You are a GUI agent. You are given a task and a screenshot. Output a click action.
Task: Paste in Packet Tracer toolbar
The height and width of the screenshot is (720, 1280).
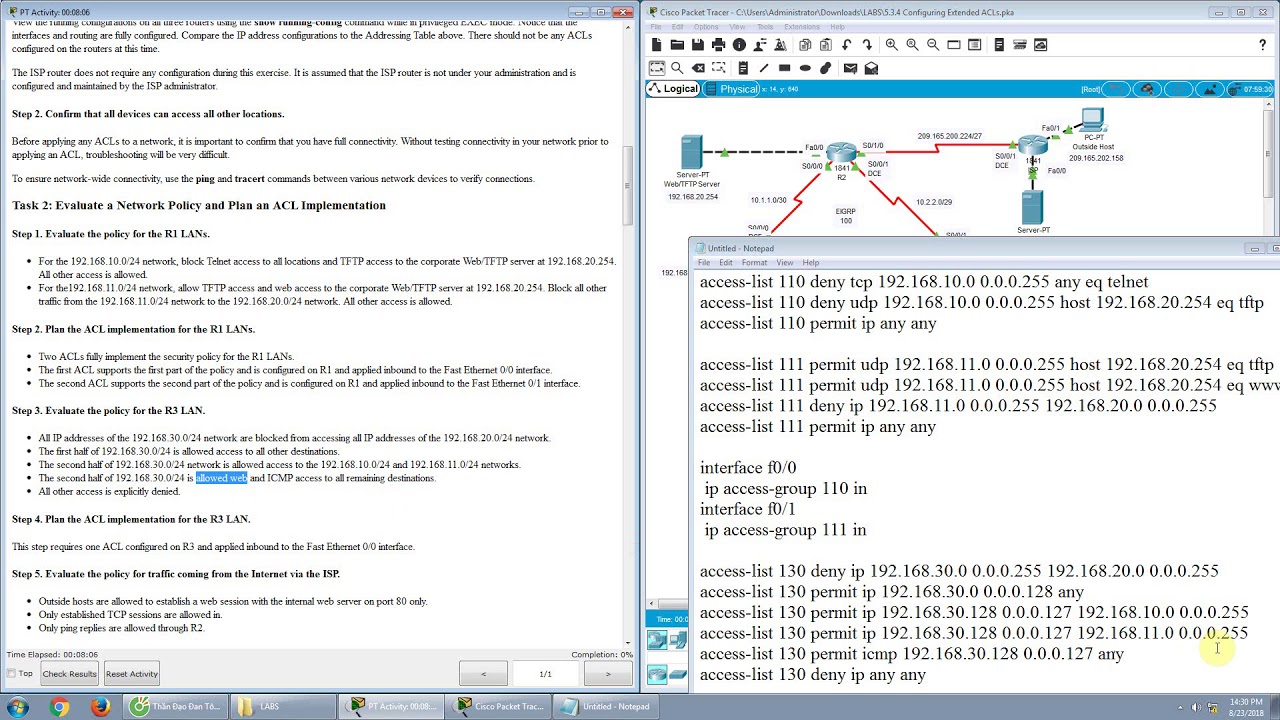click(826, 45)
